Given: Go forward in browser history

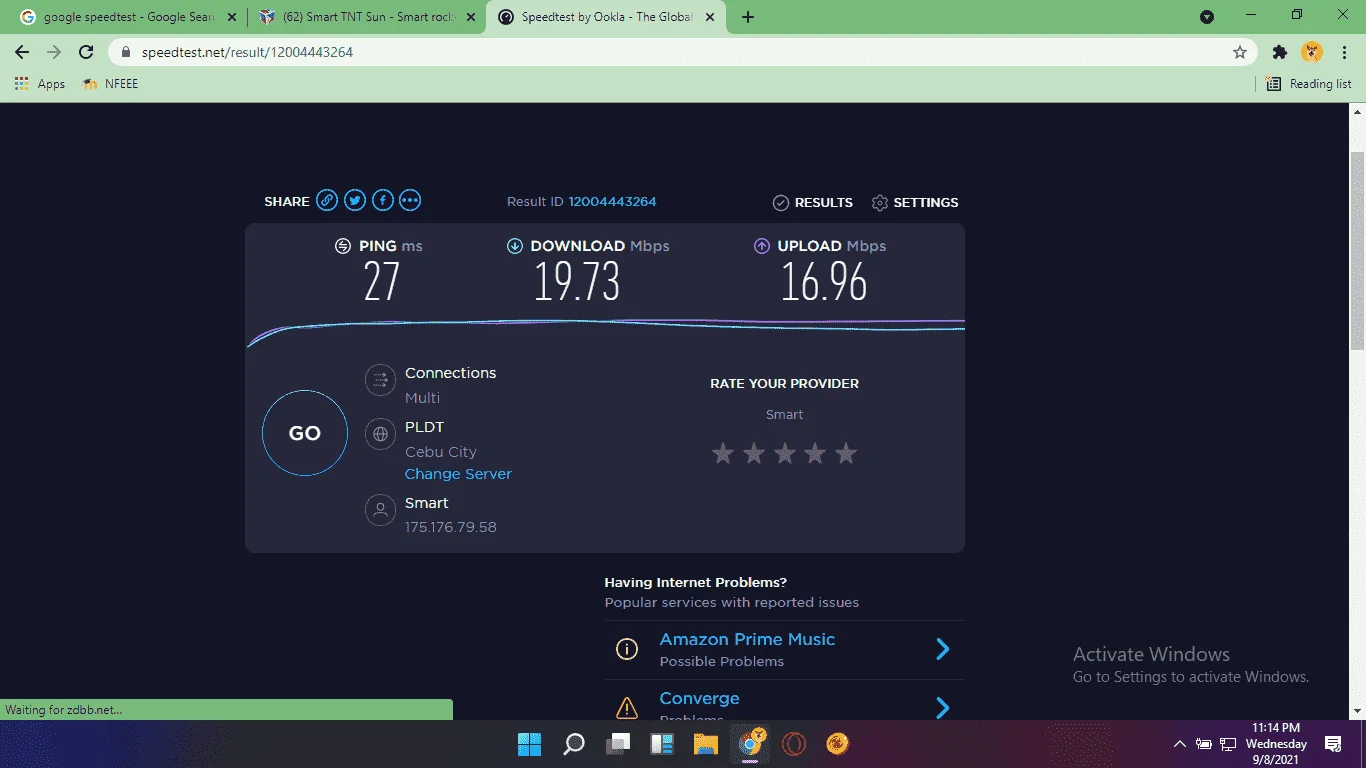Looking at the screenshot, I should click(54, 52).
